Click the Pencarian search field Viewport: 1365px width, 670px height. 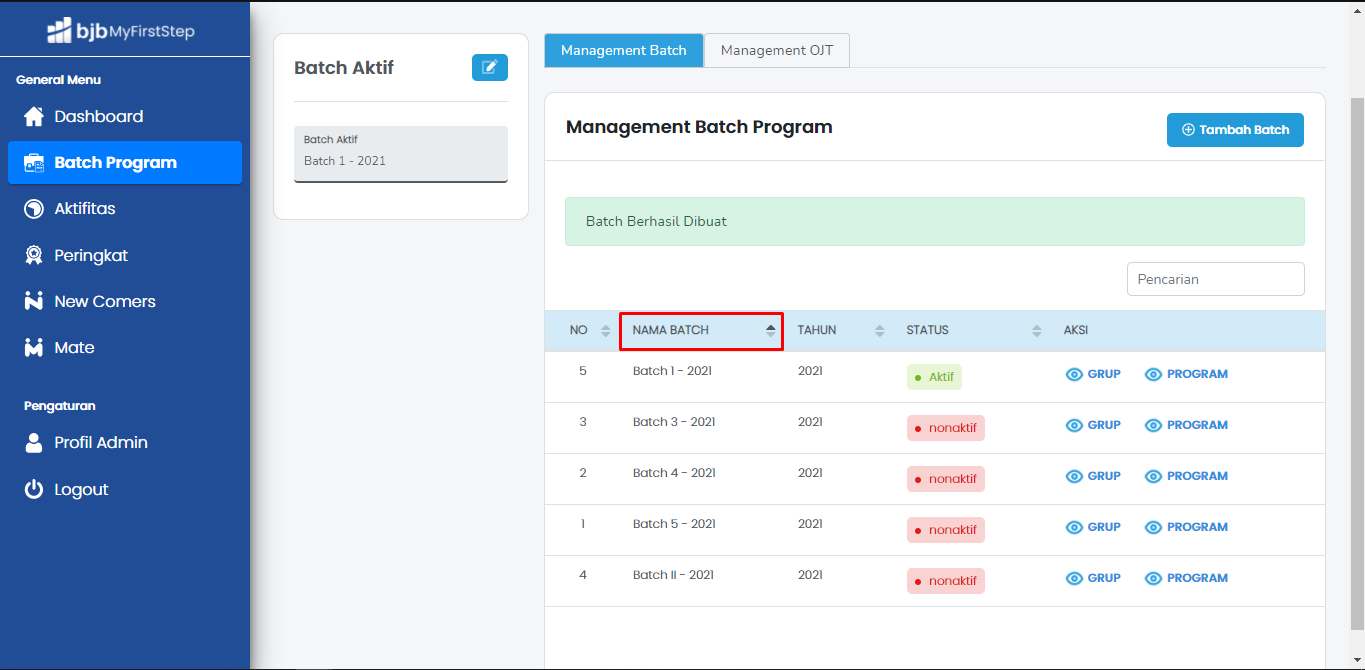click(x=1215, y=279)
